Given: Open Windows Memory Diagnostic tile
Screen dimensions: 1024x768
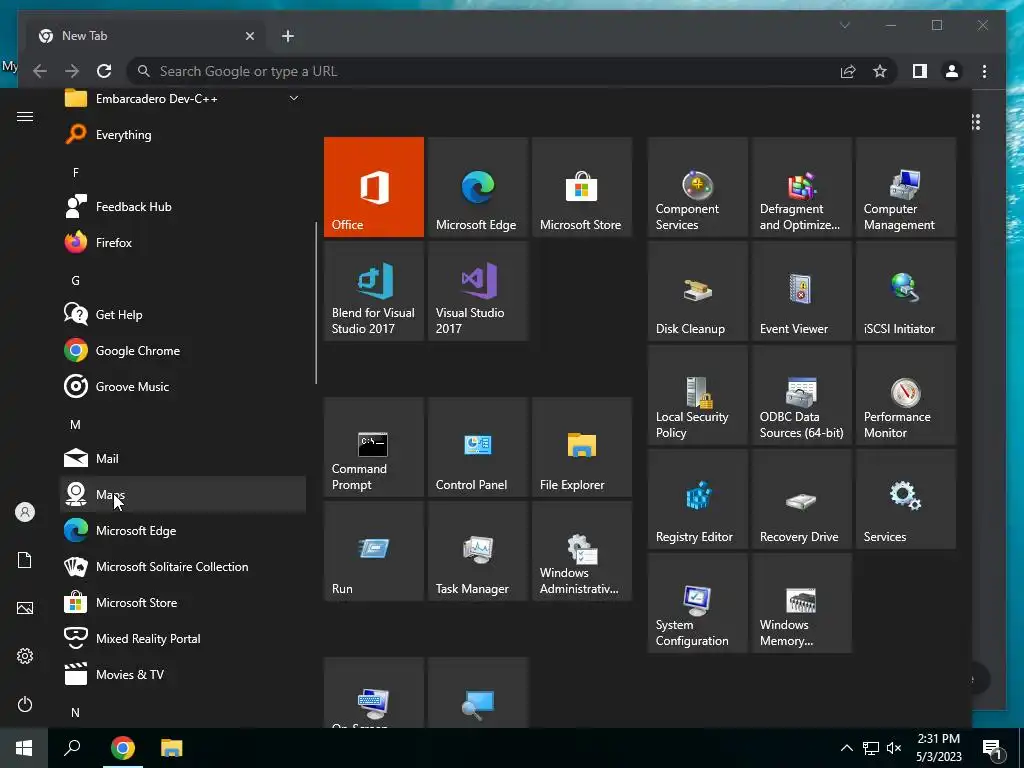Looking at the screenshot, I should pyautogui.click(x=801, y=603).
